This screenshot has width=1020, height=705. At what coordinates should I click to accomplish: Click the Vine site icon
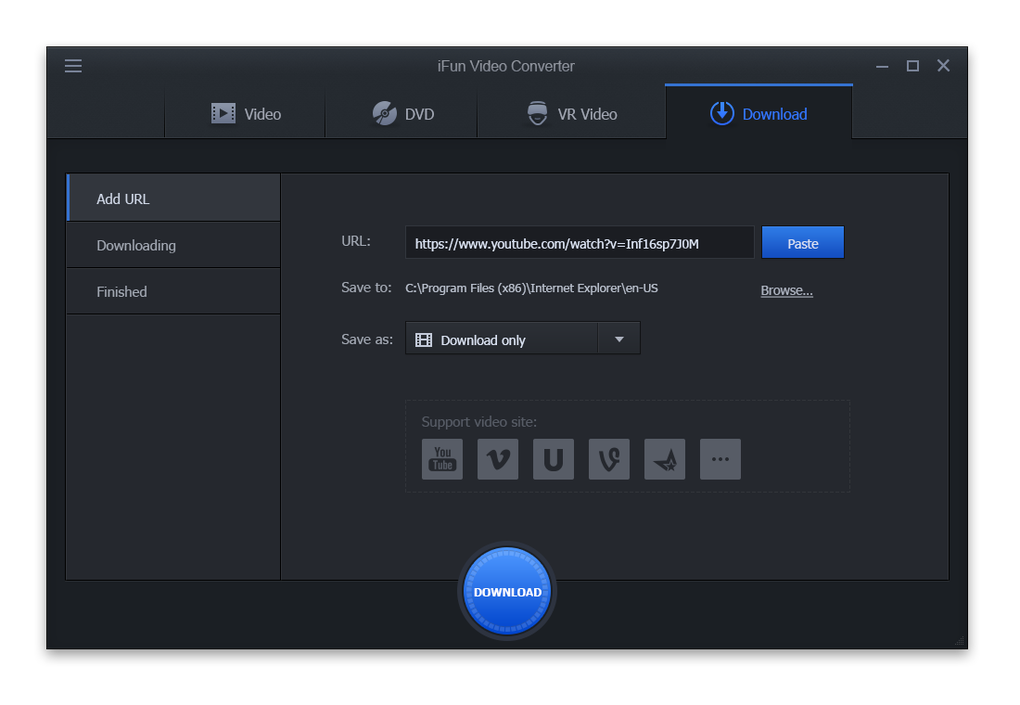[x=609, y=459]
